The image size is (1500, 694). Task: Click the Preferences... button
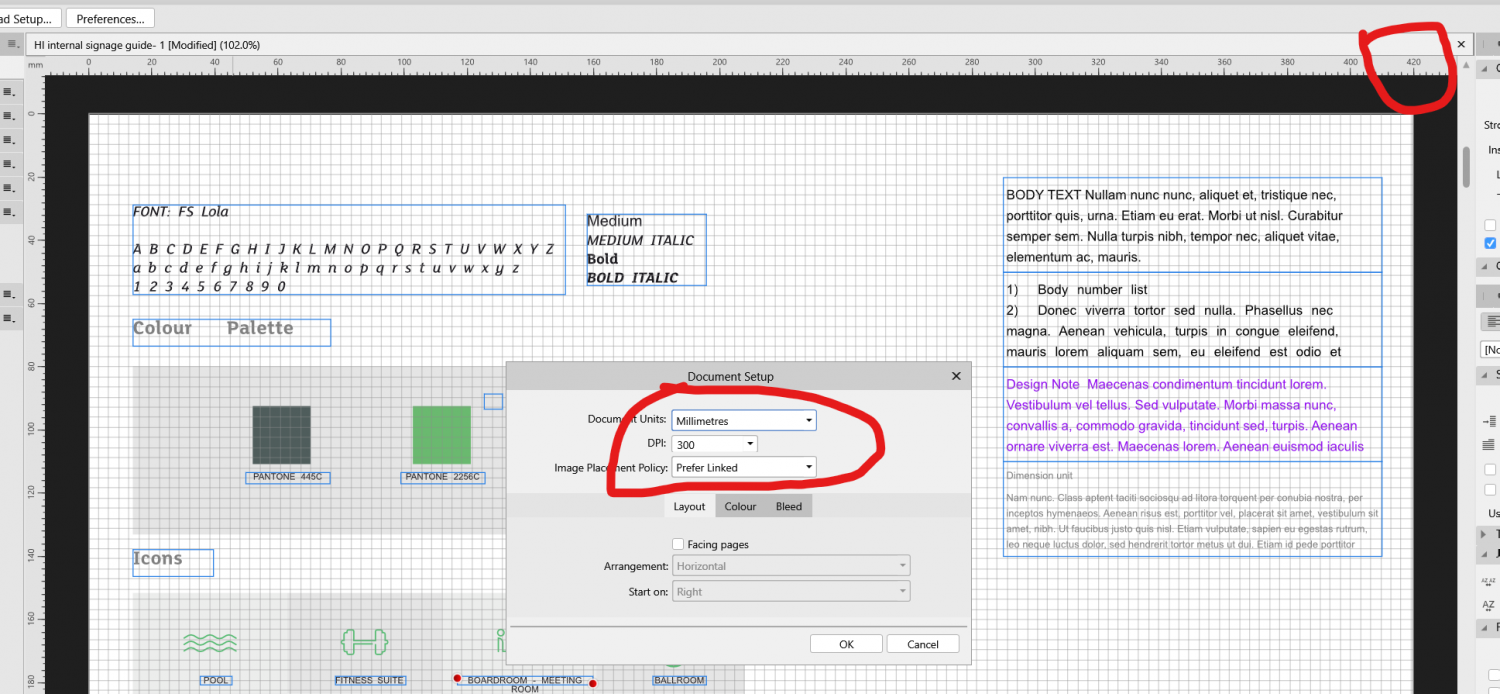coord(110,19)
